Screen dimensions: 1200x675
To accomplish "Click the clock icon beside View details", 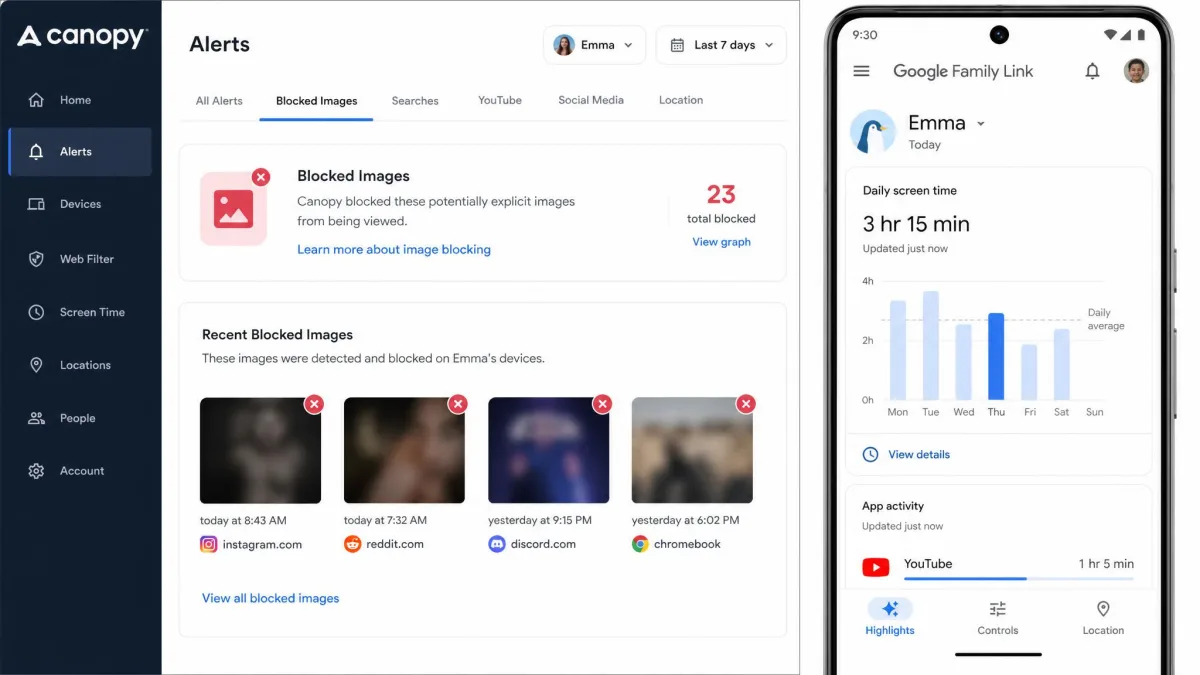I will click(870, 454).
